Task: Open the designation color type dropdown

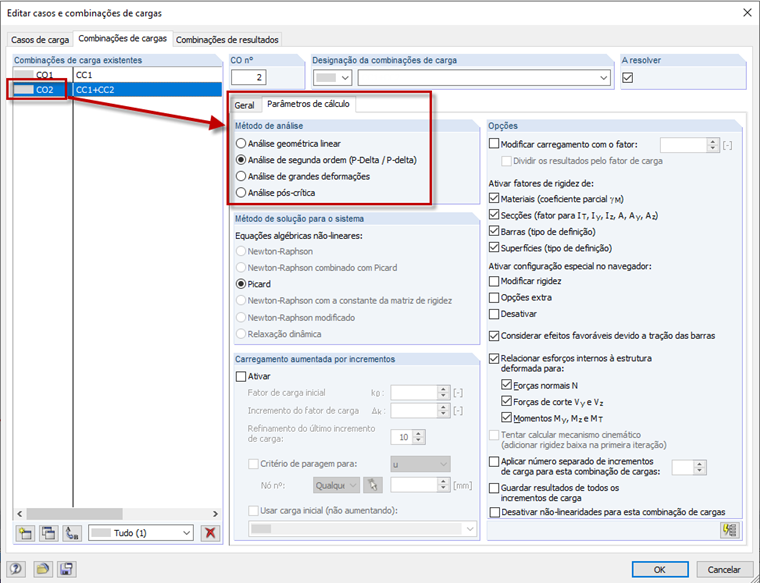Action: click(x=332, y=78)
